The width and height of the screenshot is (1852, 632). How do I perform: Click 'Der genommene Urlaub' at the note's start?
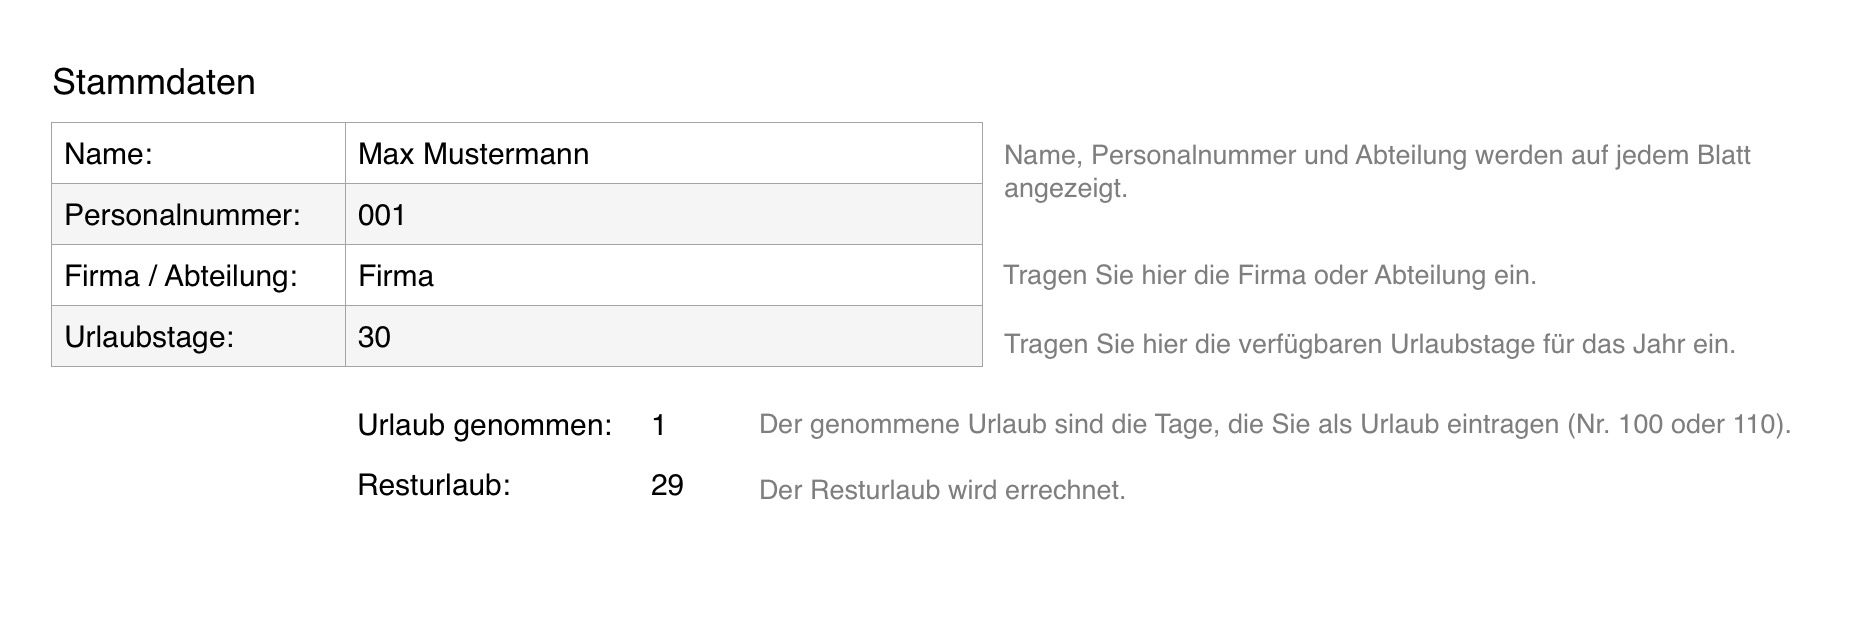(860, 425)
